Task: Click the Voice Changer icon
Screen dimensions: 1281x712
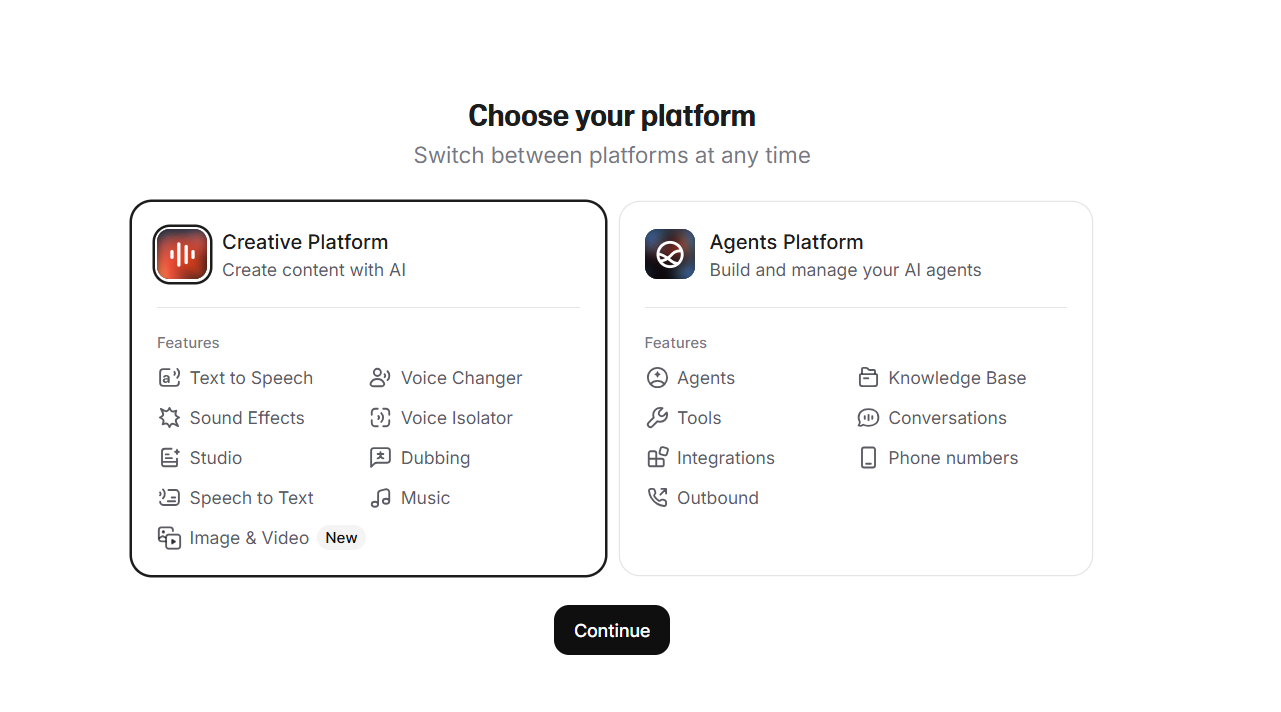Action: click(380, 378)
